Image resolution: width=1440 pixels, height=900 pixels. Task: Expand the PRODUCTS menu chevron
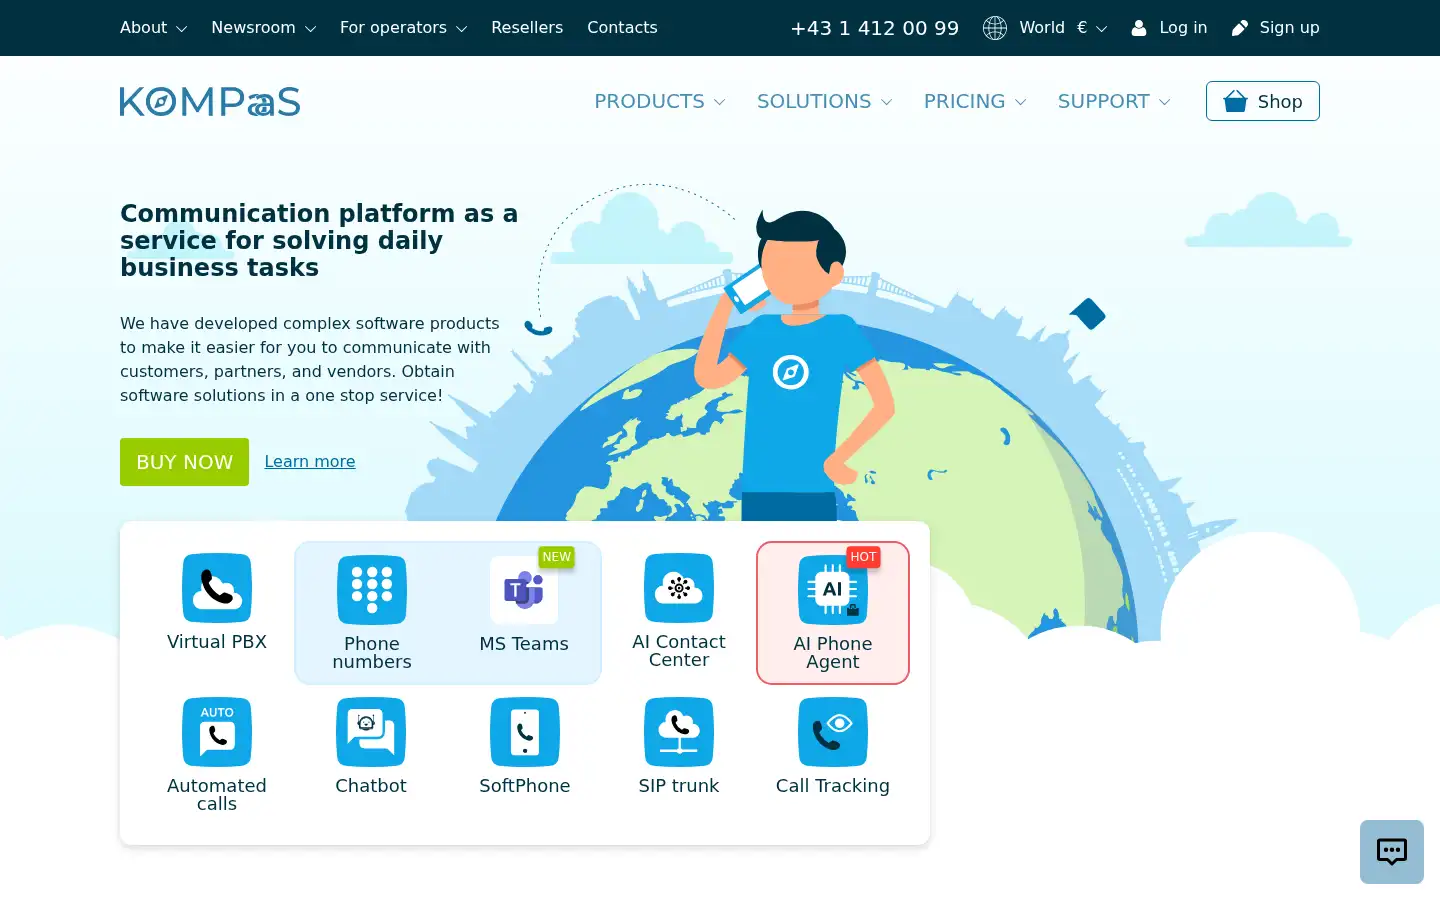[720, 102]
